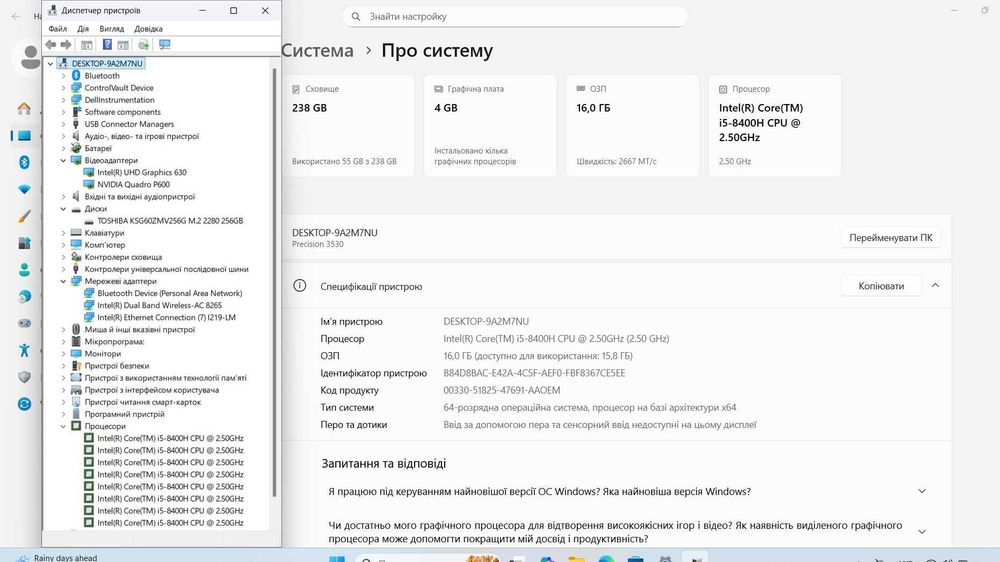Open the Дія menu

pyautogui.click(x=83, y=29)
